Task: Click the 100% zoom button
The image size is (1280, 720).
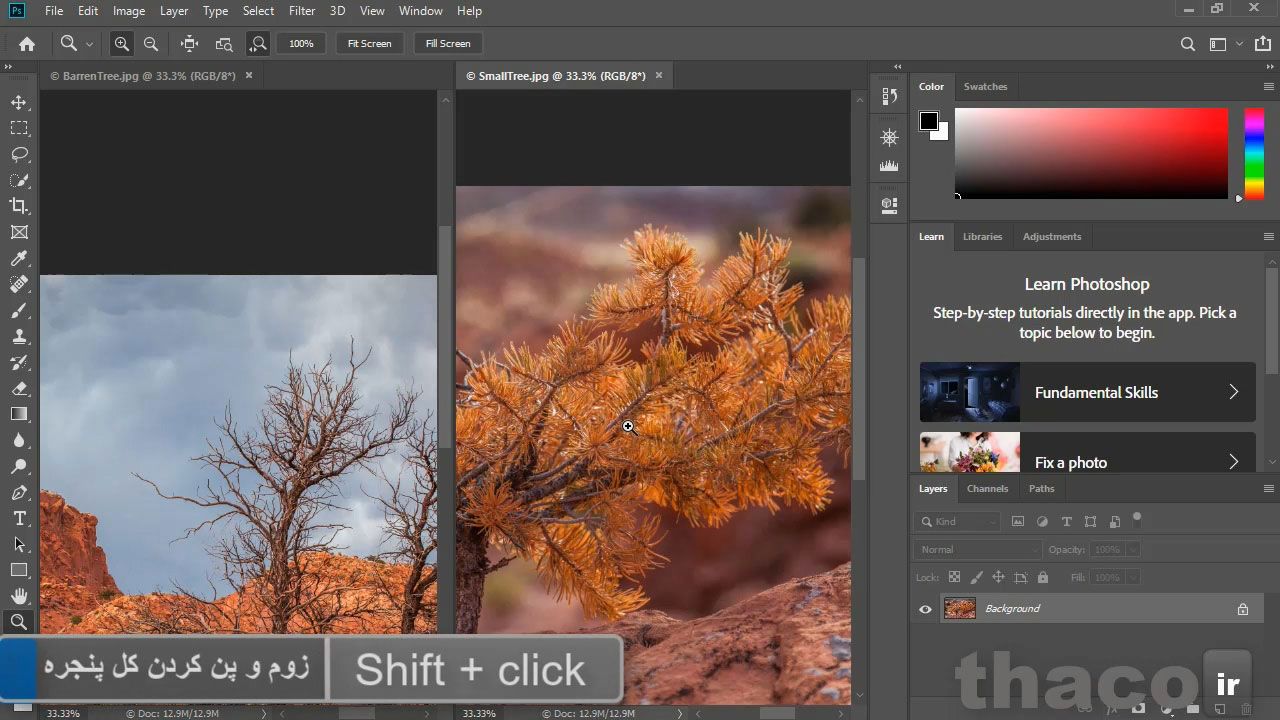Action: (x=301, y=43)
